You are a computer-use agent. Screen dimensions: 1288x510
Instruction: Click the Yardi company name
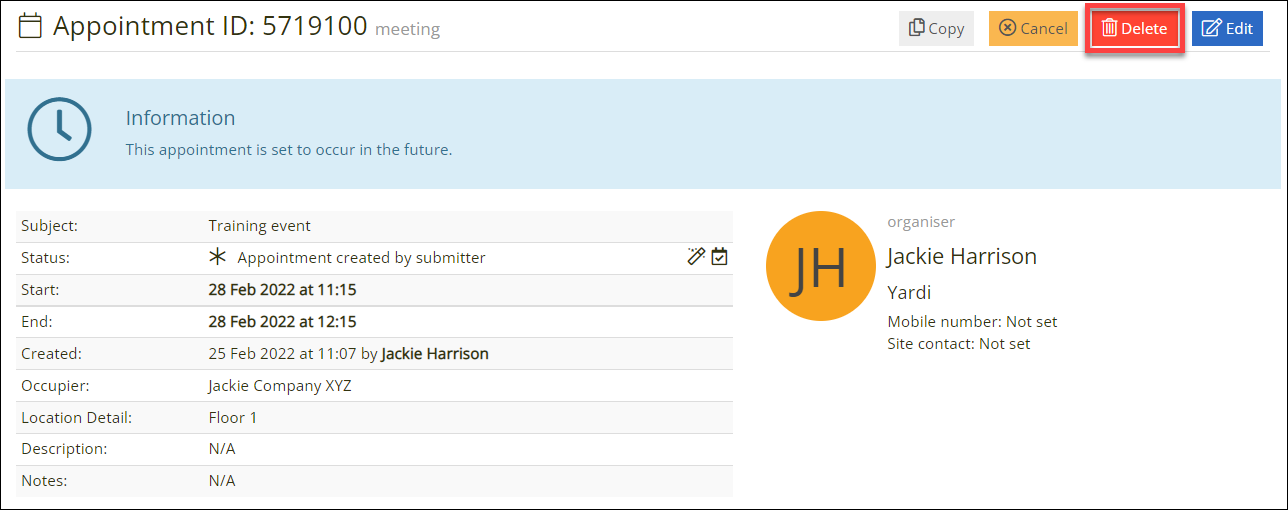(908, 293)
